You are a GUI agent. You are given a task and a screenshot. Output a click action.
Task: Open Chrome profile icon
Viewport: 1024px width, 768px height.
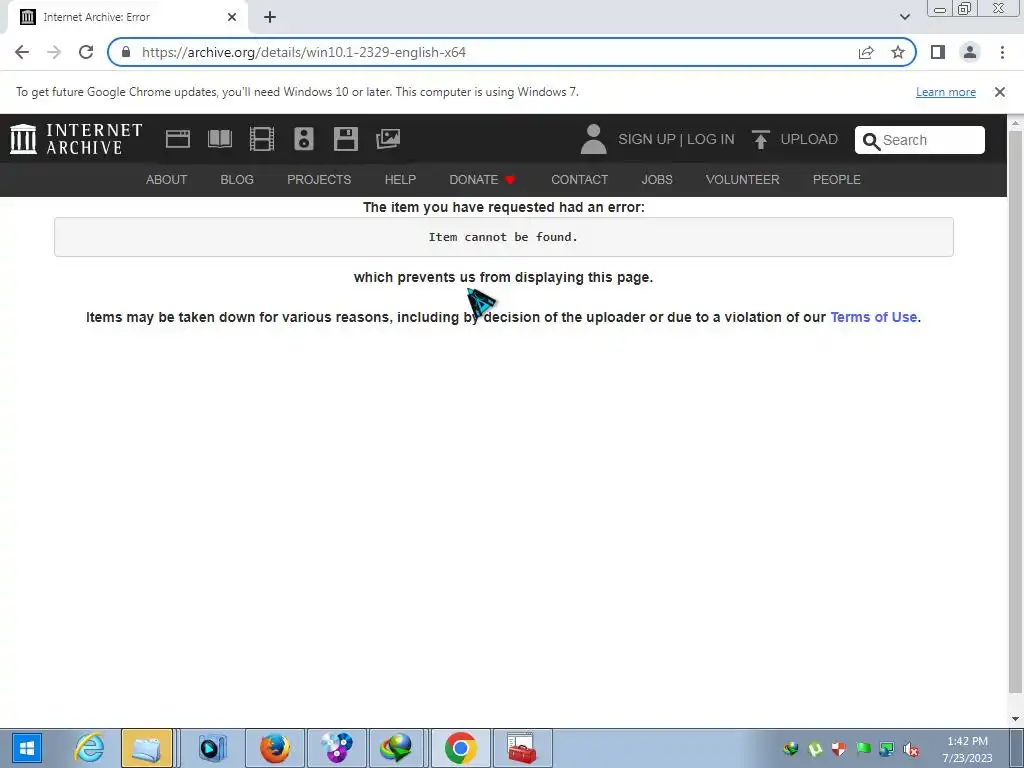coord(970,52)
